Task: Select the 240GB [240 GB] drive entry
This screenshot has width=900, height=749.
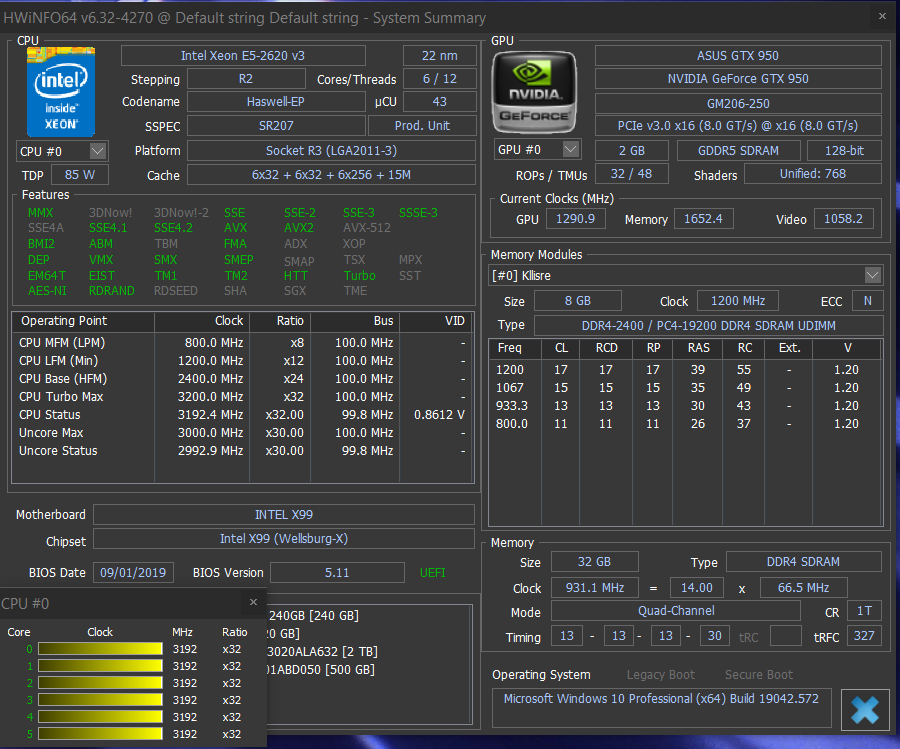Action: (x=313, y=616)
